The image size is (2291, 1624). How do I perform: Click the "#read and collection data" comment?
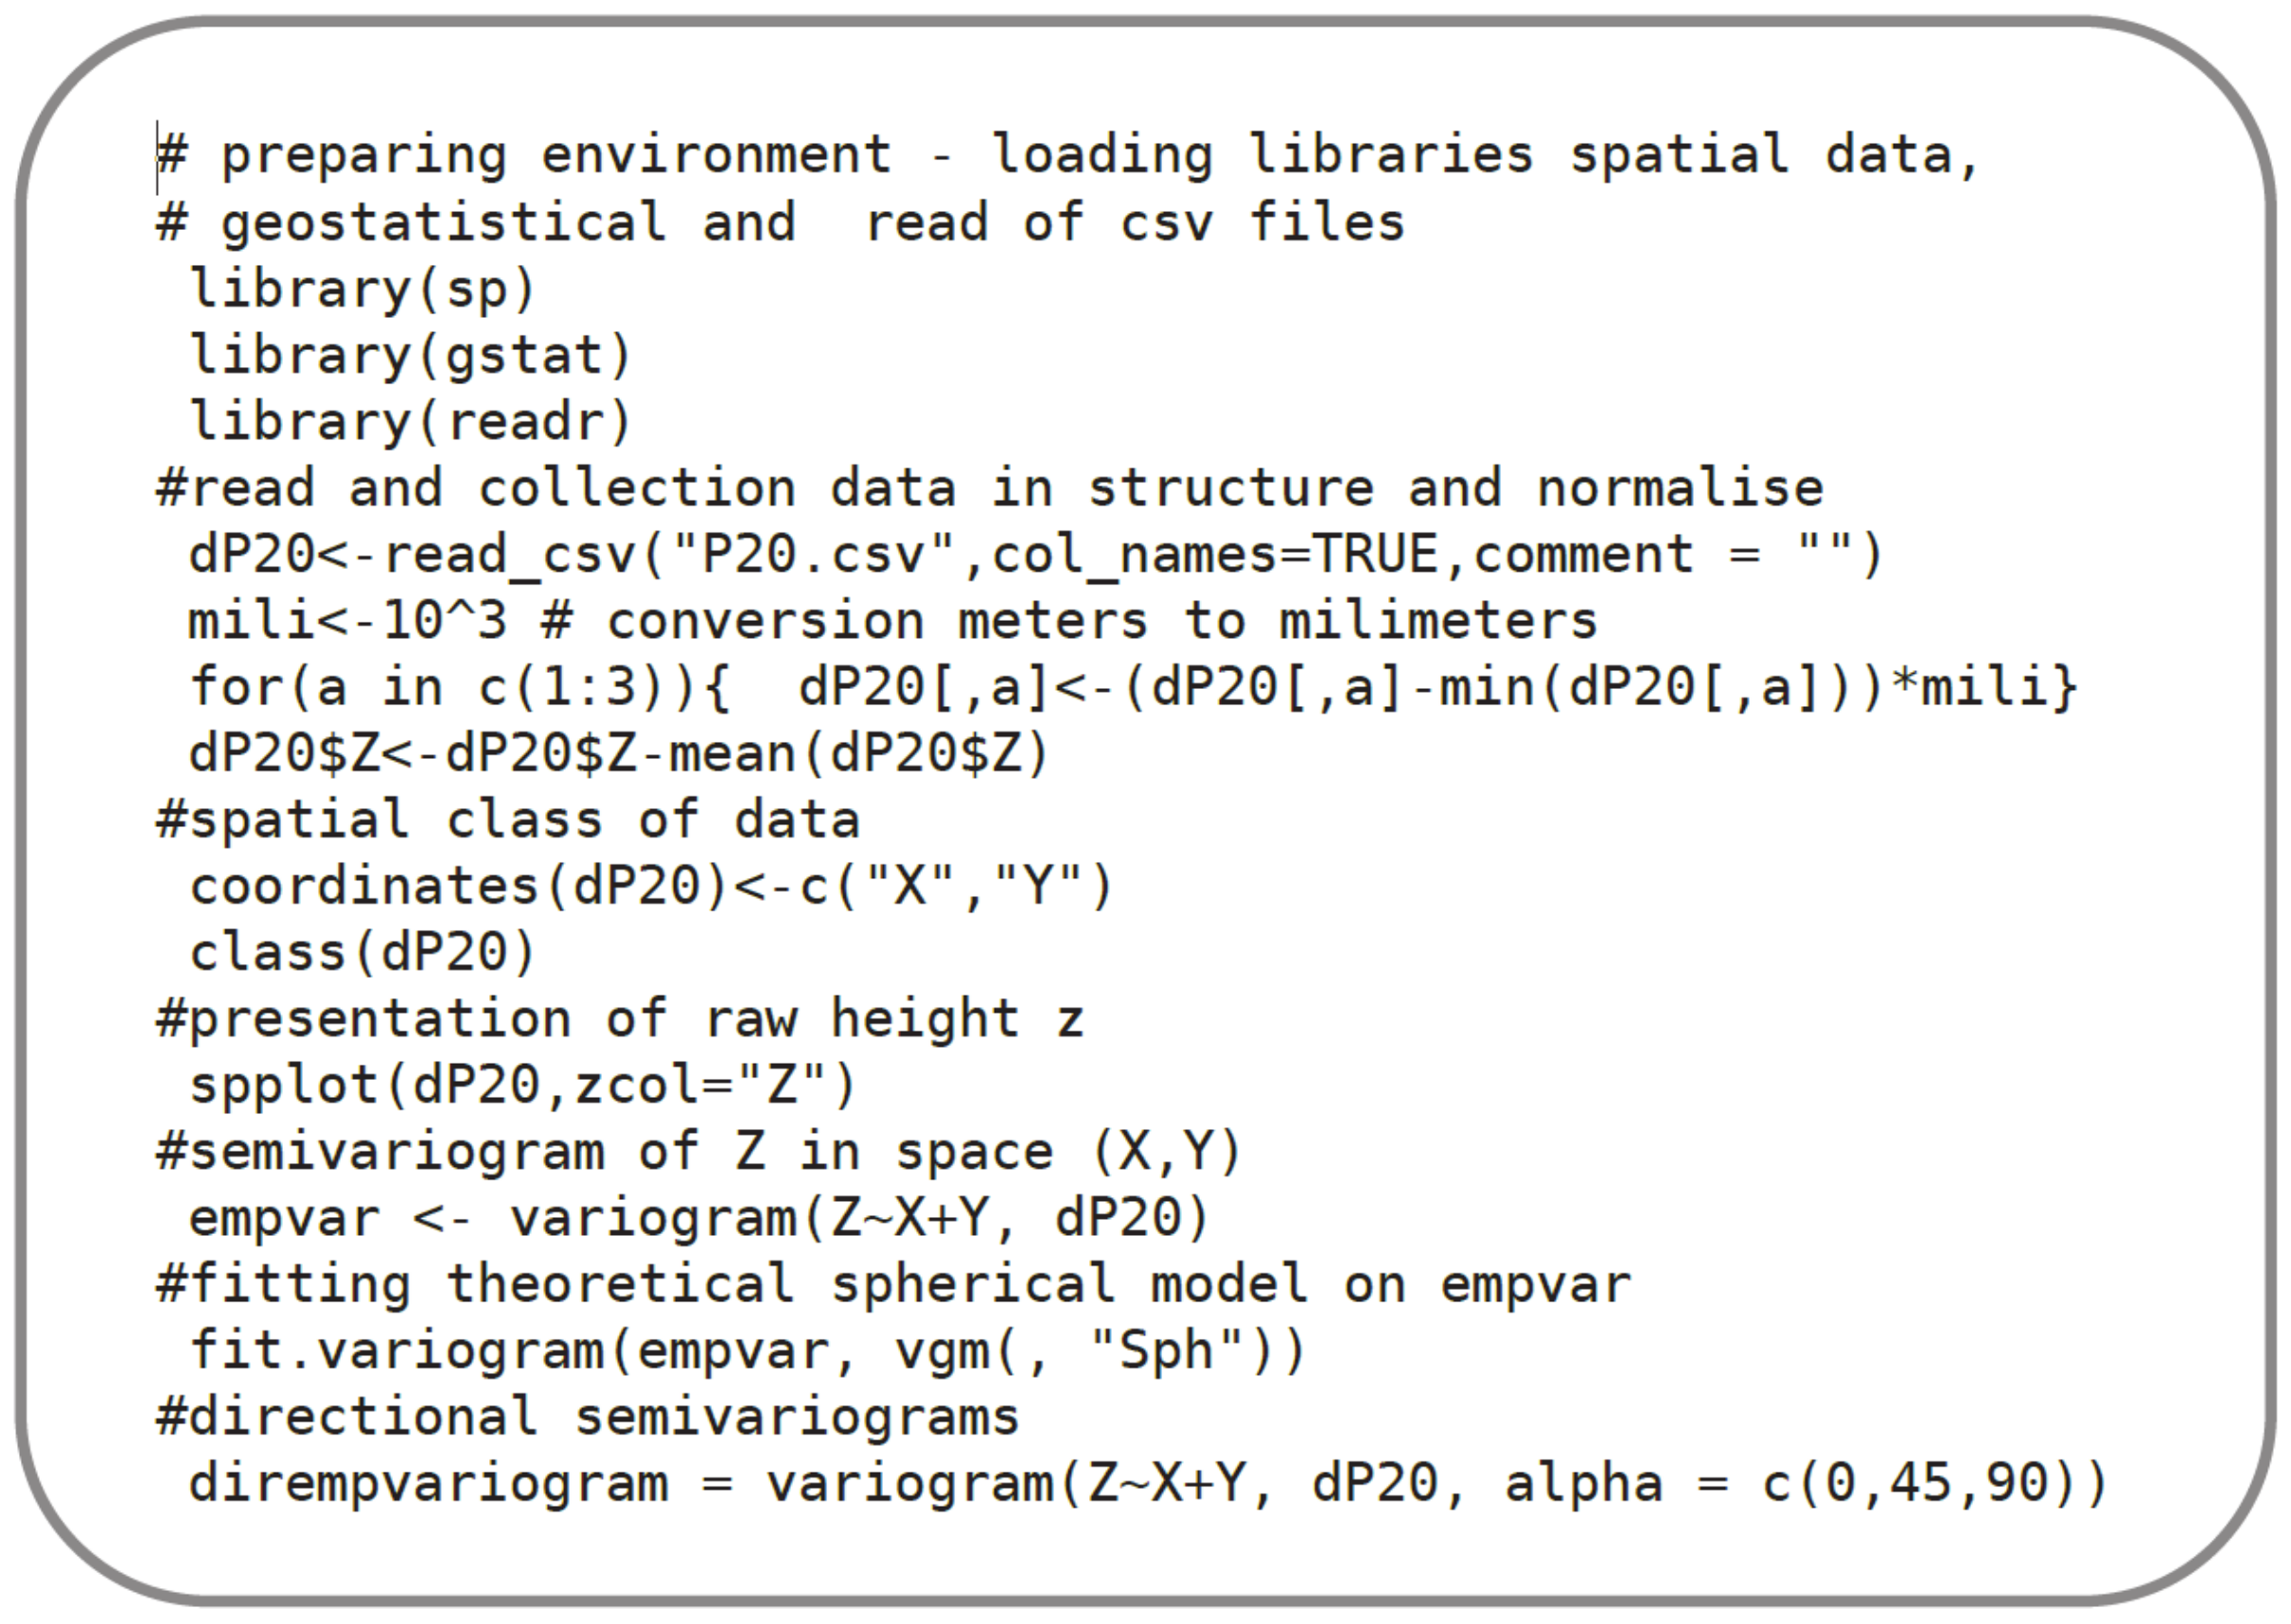[x=989, y=488]
